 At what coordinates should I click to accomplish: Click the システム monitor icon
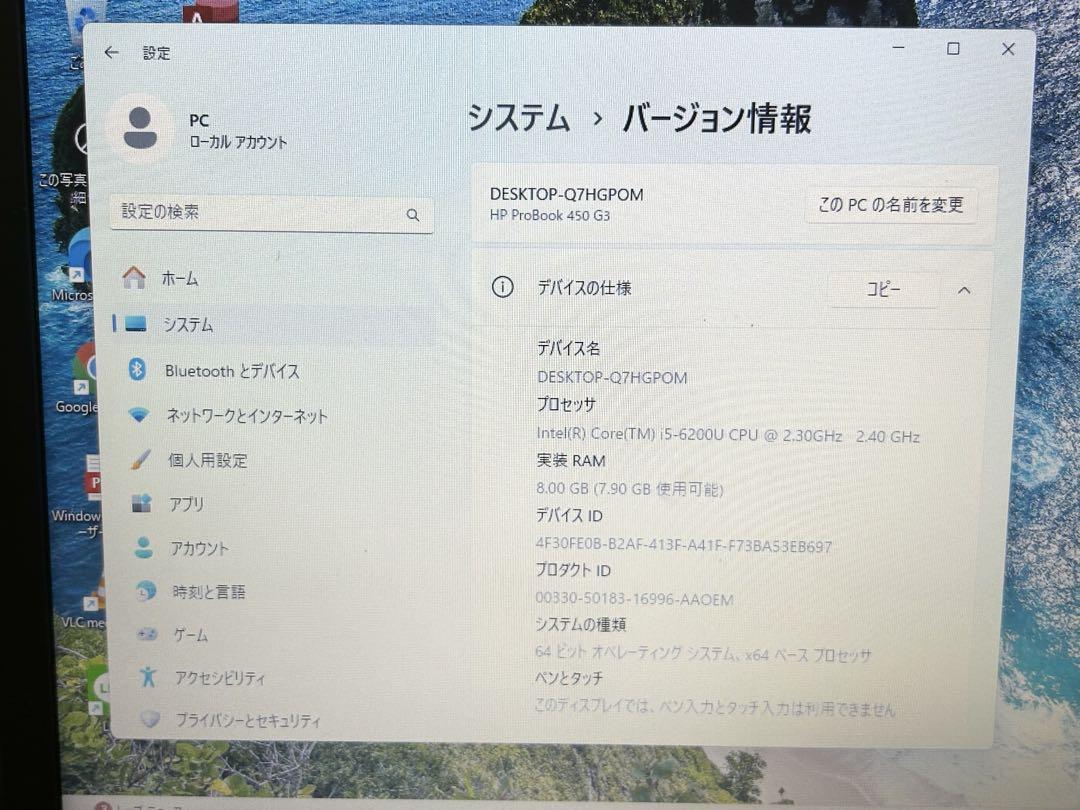[135, 324]
